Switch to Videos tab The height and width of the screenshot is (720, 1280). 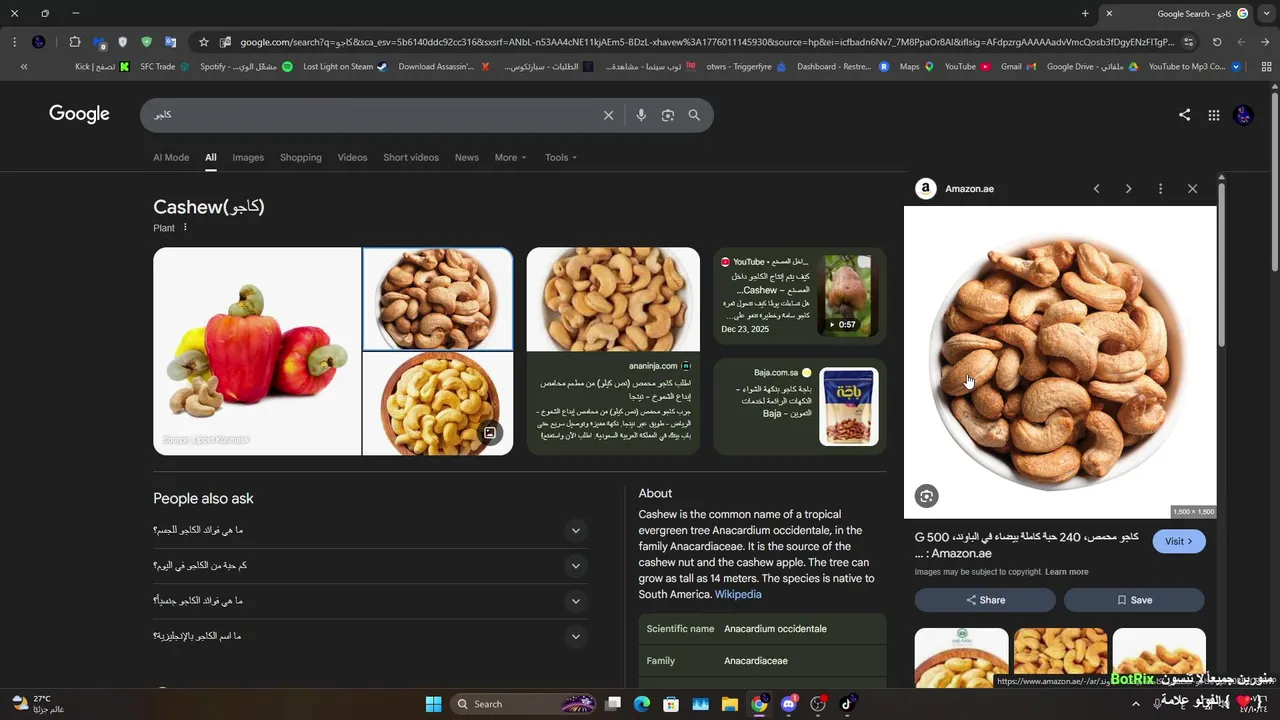[x=352, y=157]
